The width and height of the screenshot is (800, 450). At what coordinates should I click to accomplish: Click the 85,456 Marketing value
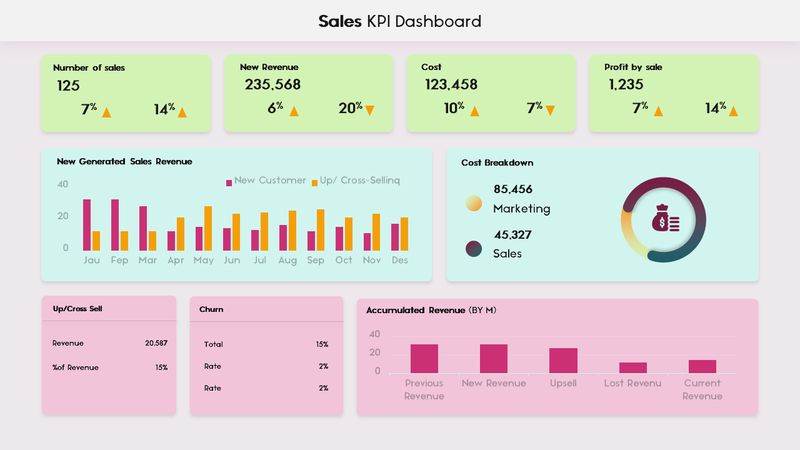513,189
